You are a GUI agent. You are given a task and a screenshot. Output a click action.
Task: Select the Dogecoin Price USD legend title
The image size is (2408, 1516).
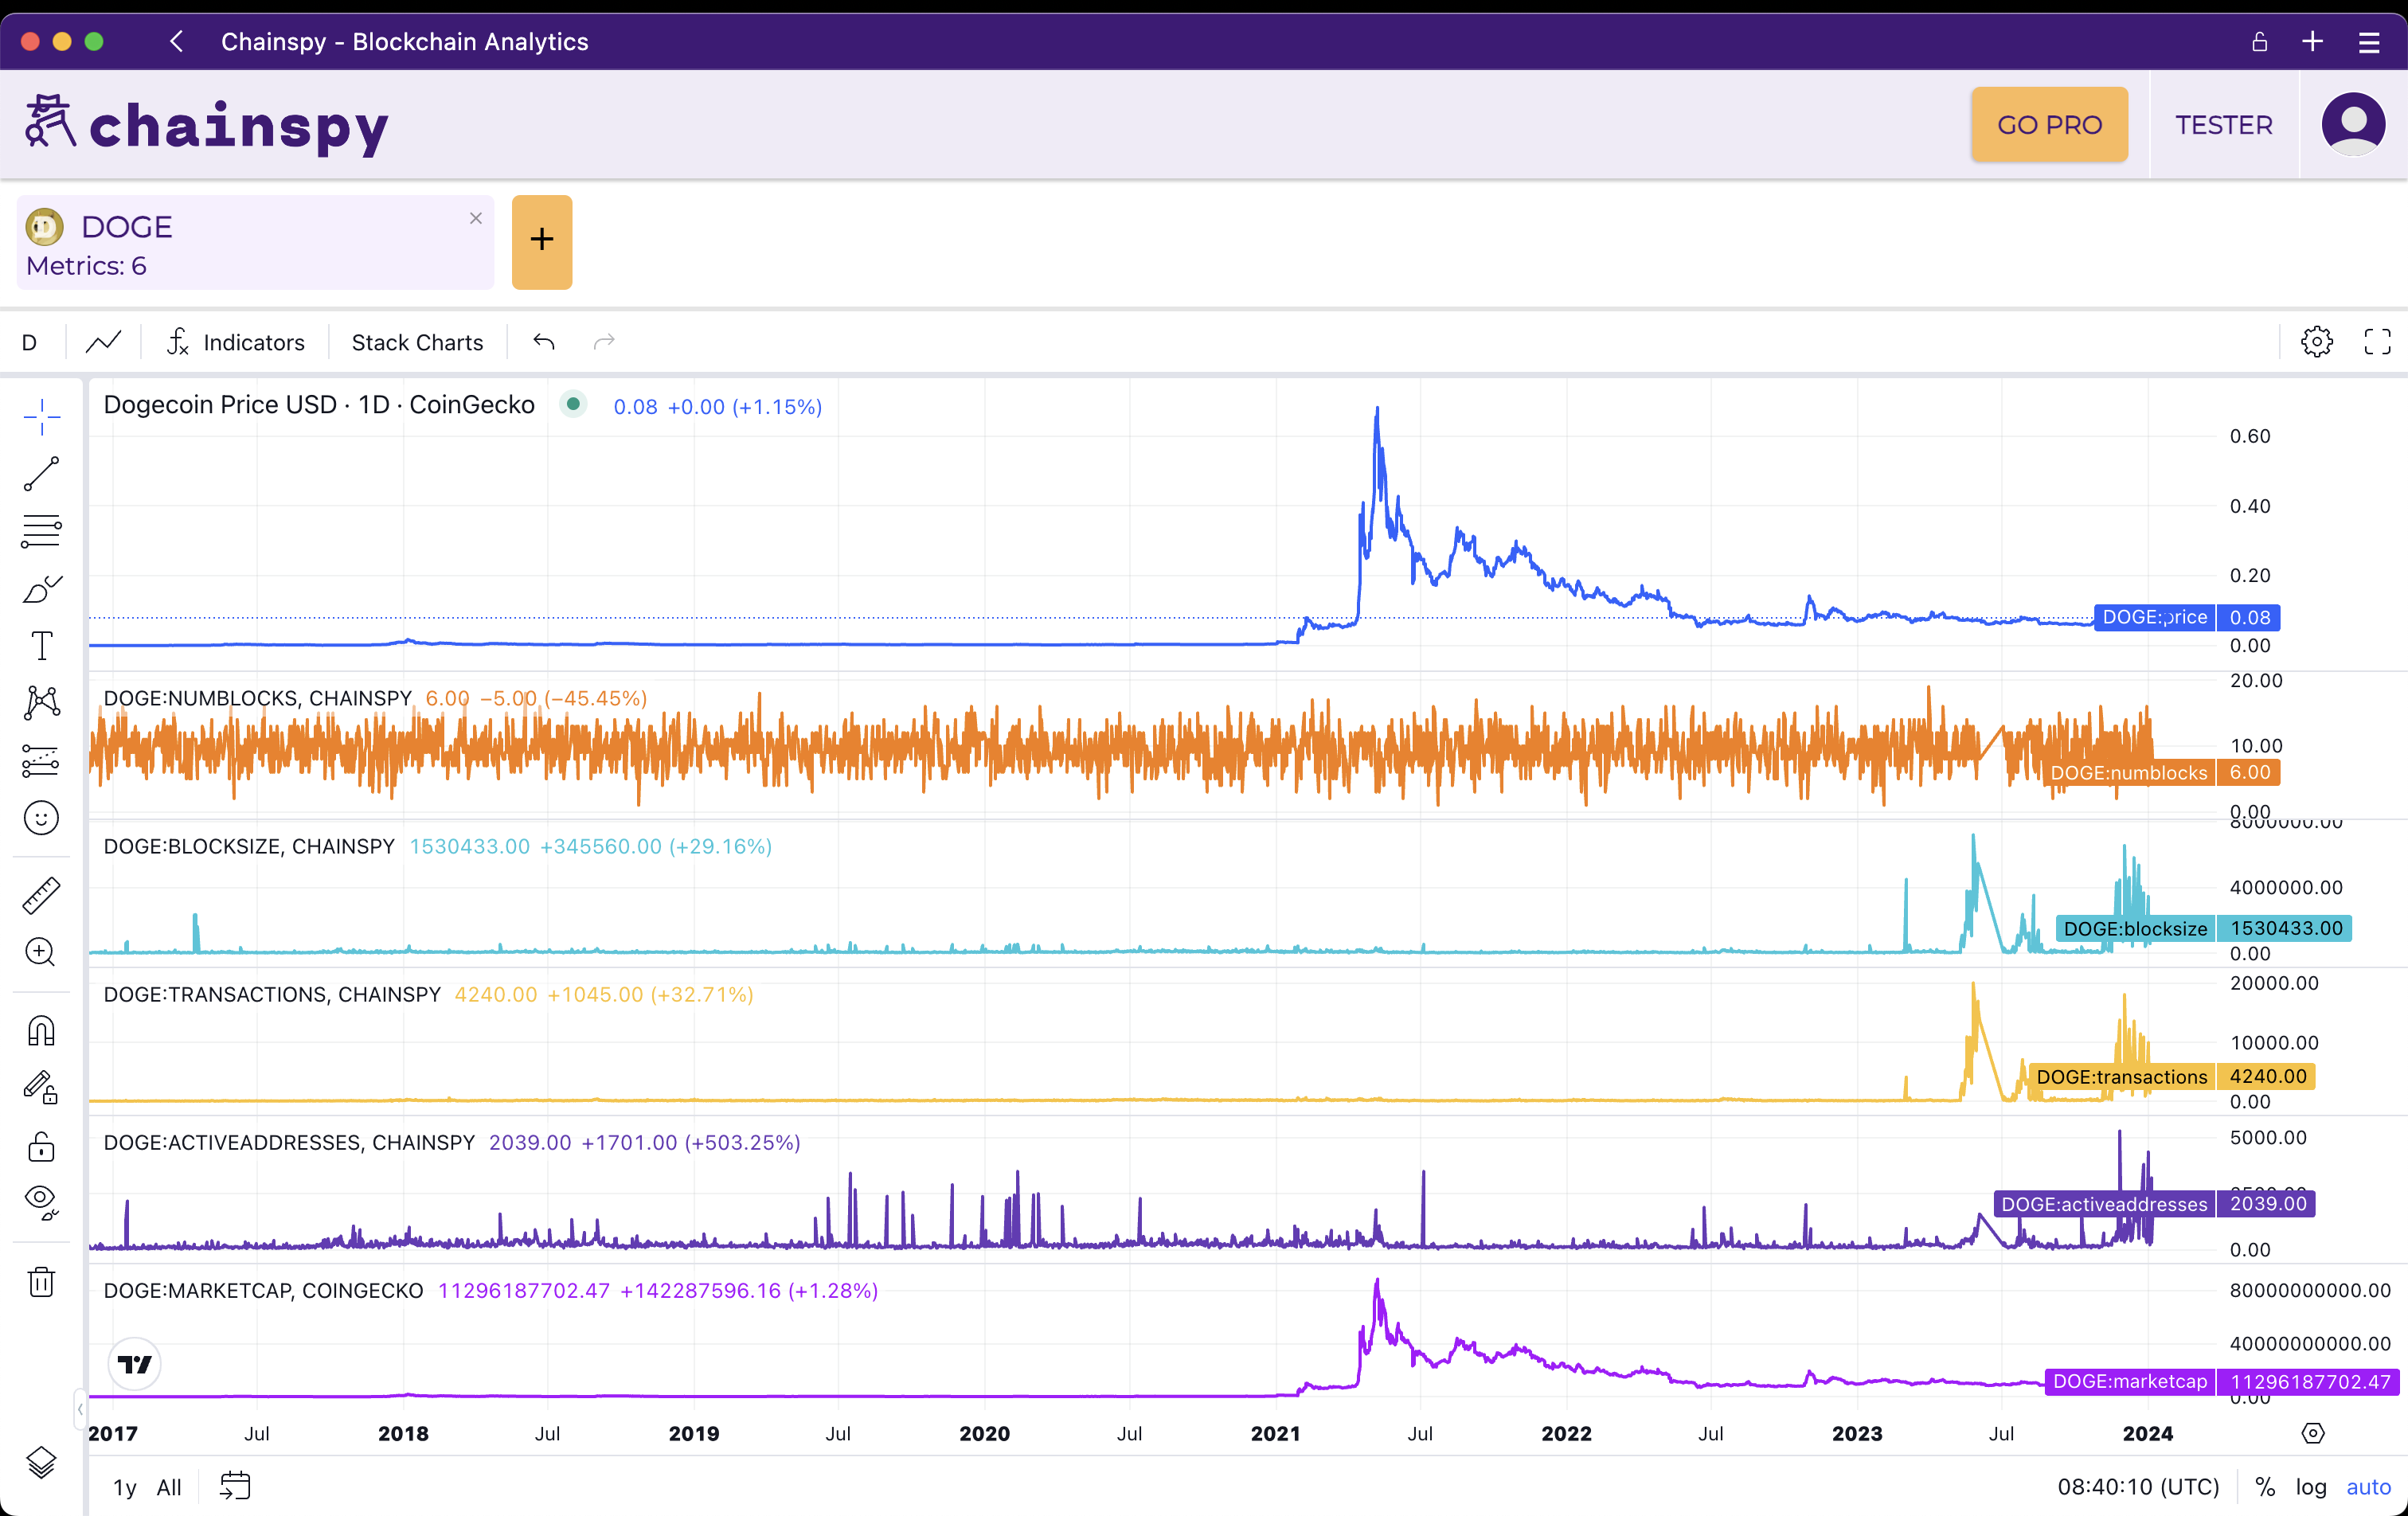pyautogui.click(x=319, y=405)
